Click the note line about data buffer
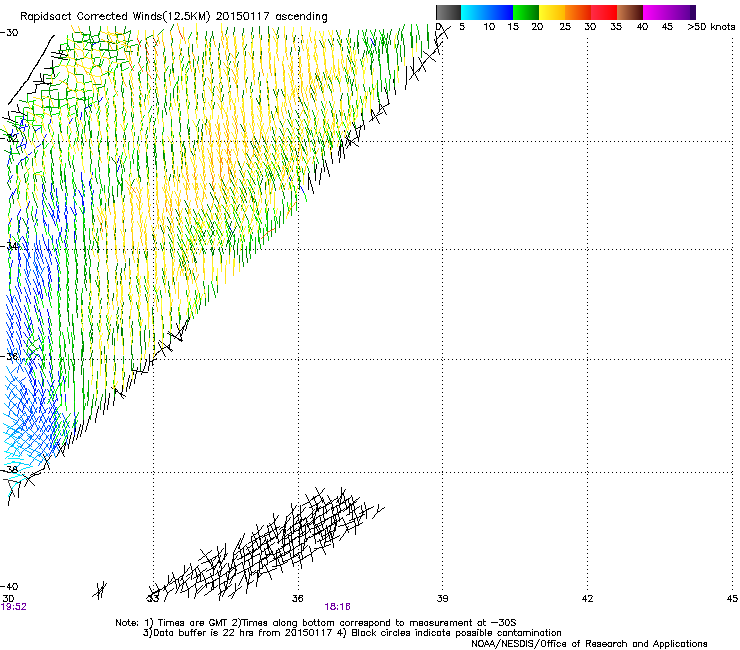This screenshot has height=650, width=740. click(352, 633)
